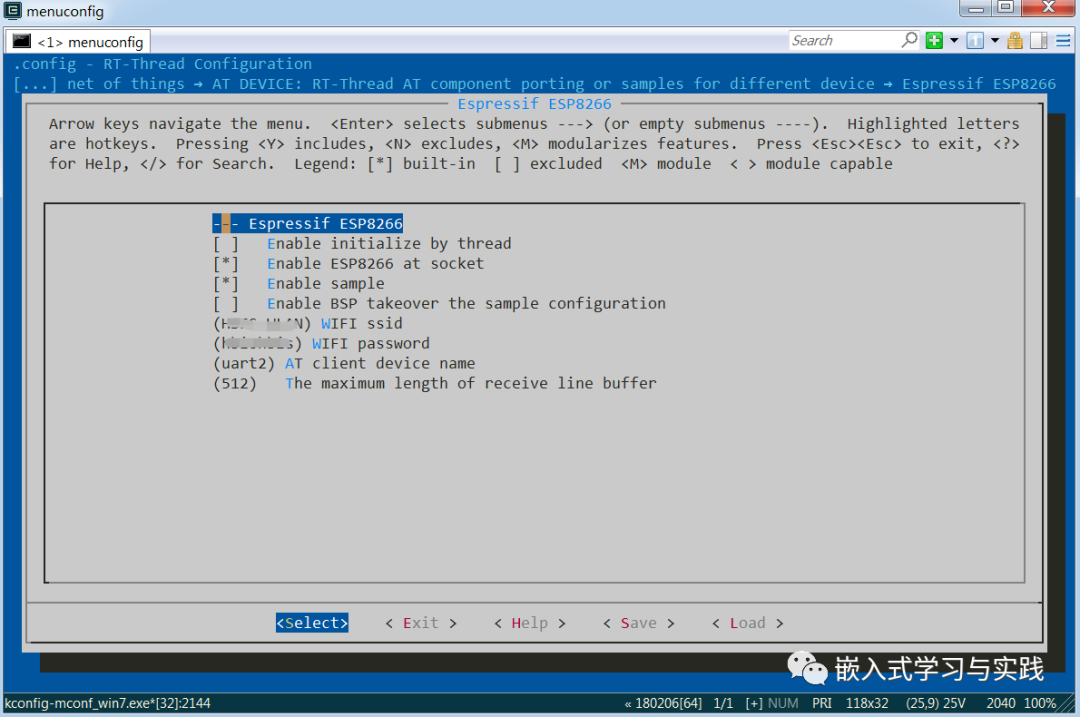The image size is (1080, 717).
Task: Select AT client device name entry
Action: pyautogui.click(x=344, y=364)
